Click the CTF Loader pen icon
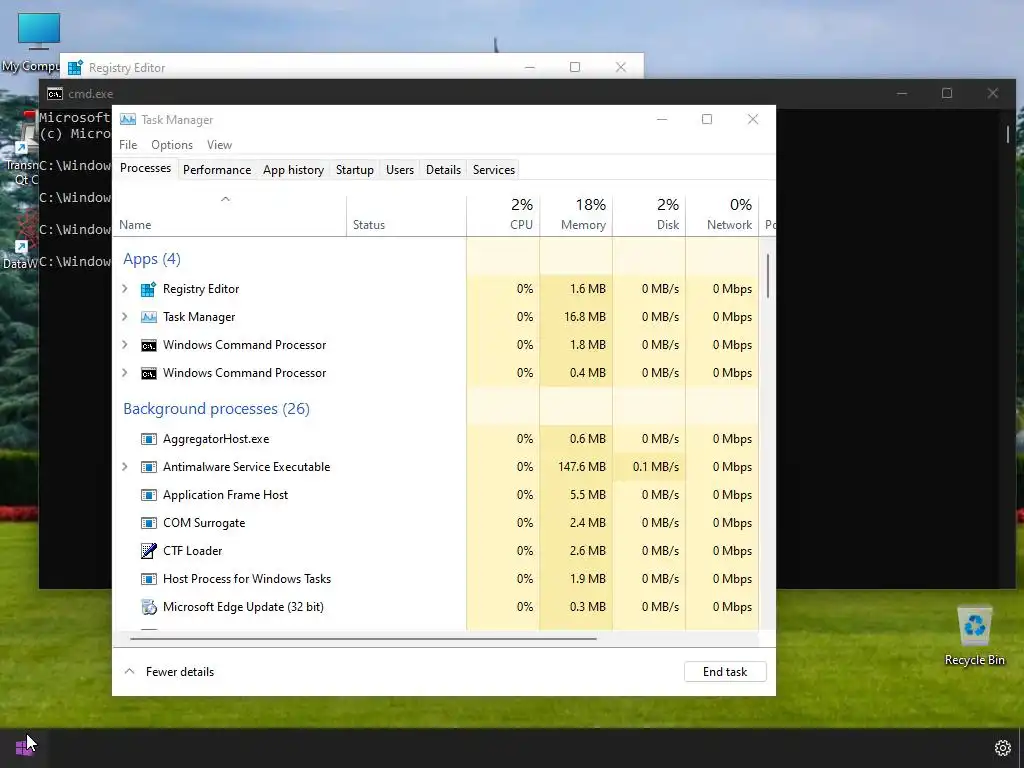The width and height of the screenshot is (1024, 768). pos(149,551)
